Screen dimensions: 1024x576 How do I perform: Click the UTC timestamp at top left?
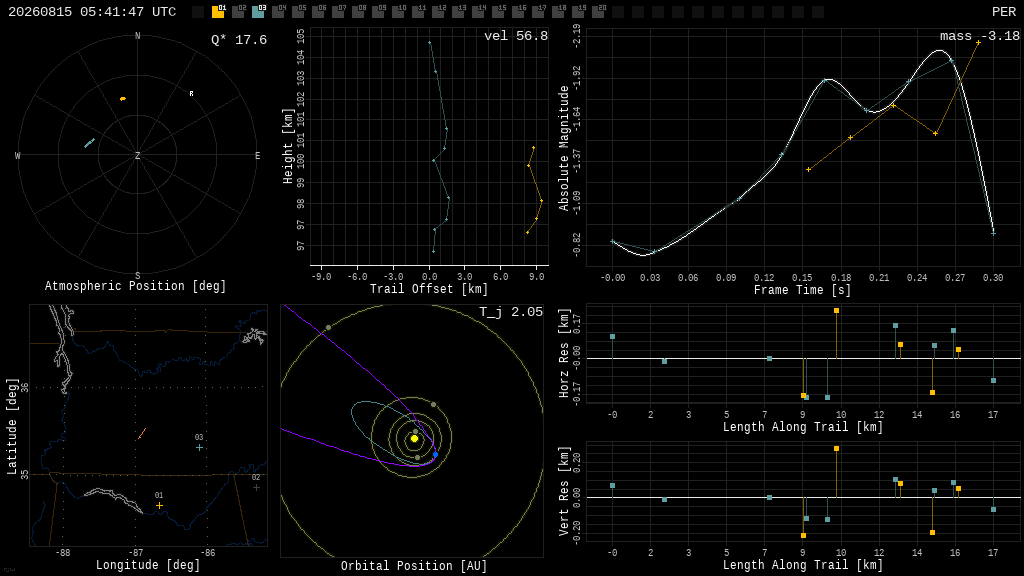92,12
